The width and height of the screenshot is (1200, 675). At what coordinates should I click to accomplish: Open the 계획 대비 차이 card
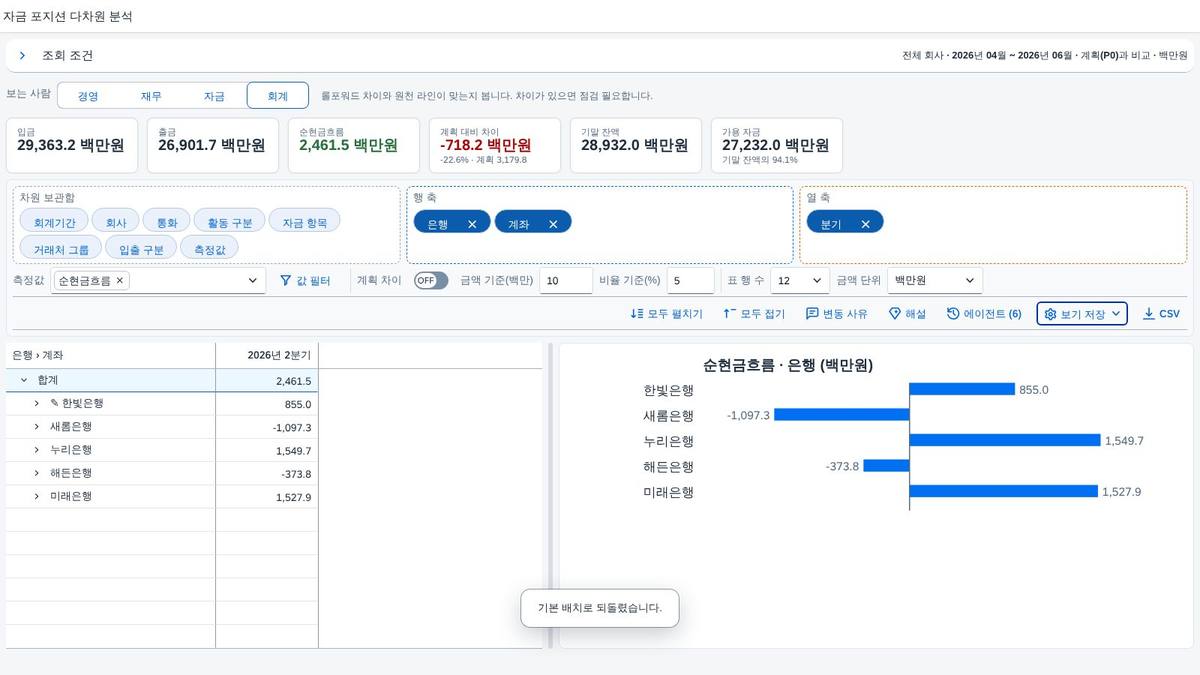[496, 146]
